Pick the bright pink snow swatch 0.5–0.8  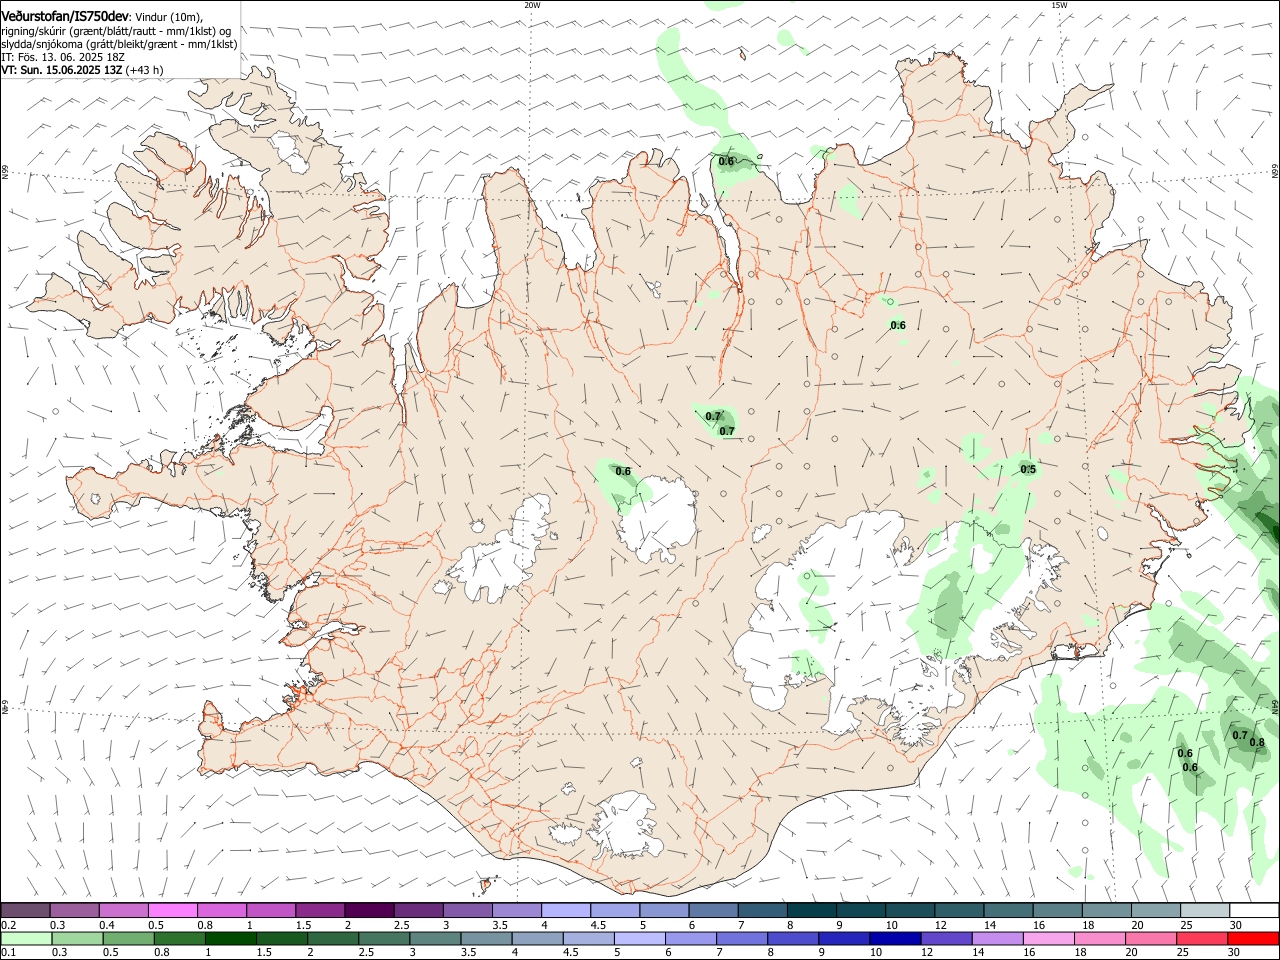(x=172, y=911)
